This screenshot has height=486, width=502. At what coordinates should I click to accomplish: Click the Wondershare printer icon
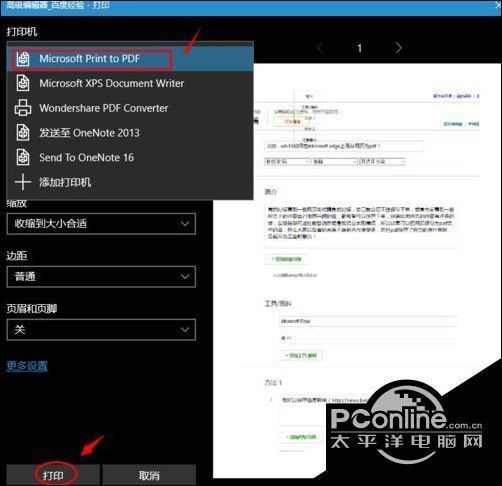point(23,108)
